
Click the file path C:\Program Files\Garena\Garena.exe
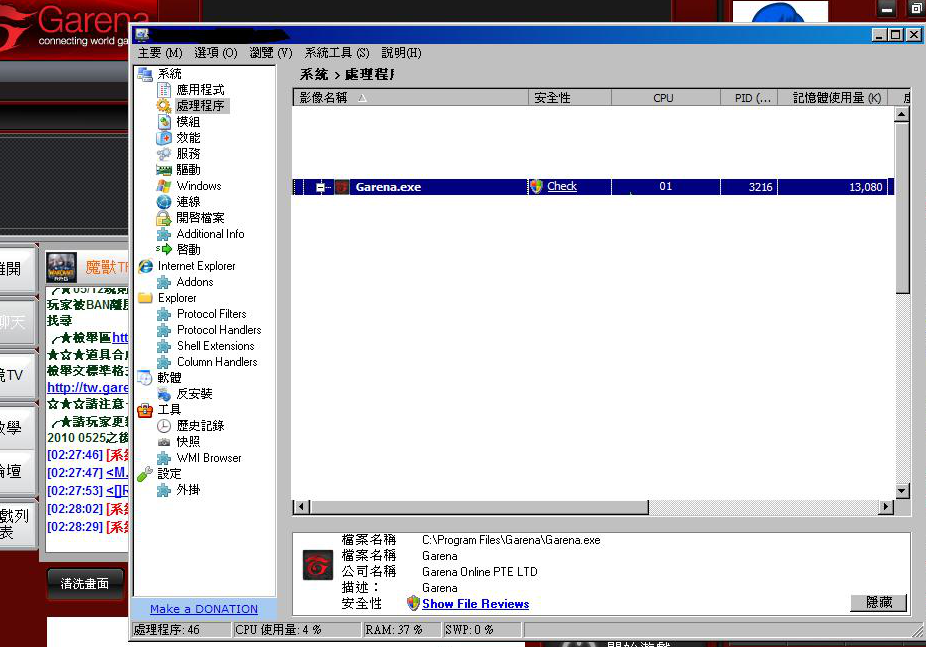click(511, 540)
